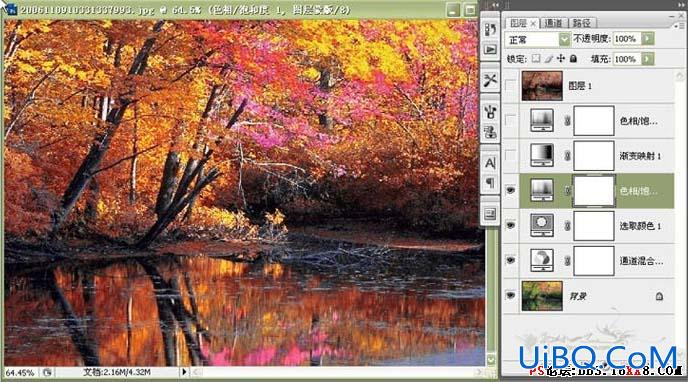Screen dimensions: 688x382
Task: Open the 不透明度 slider arrow
Action: tap(648, 39)
